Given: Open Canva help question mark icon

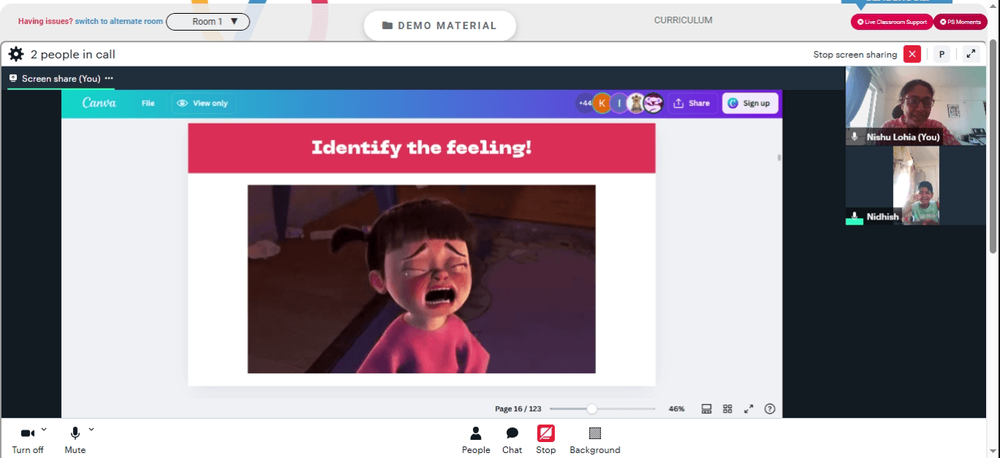Looking at the screenshot, I should pyautogui.click(x=770, y=409).
